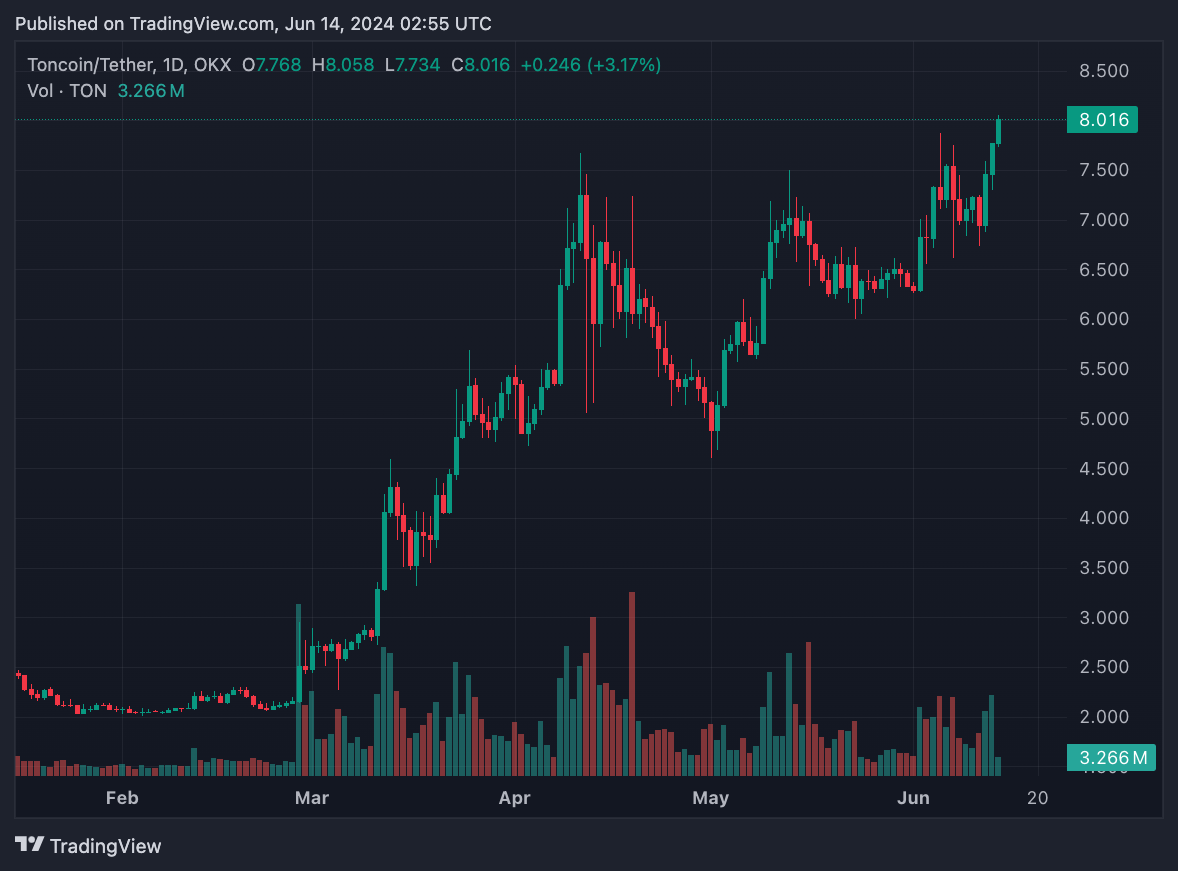Click the Jun label on time axis
This screenshot has width=1178, height=871.
point(914,797)
